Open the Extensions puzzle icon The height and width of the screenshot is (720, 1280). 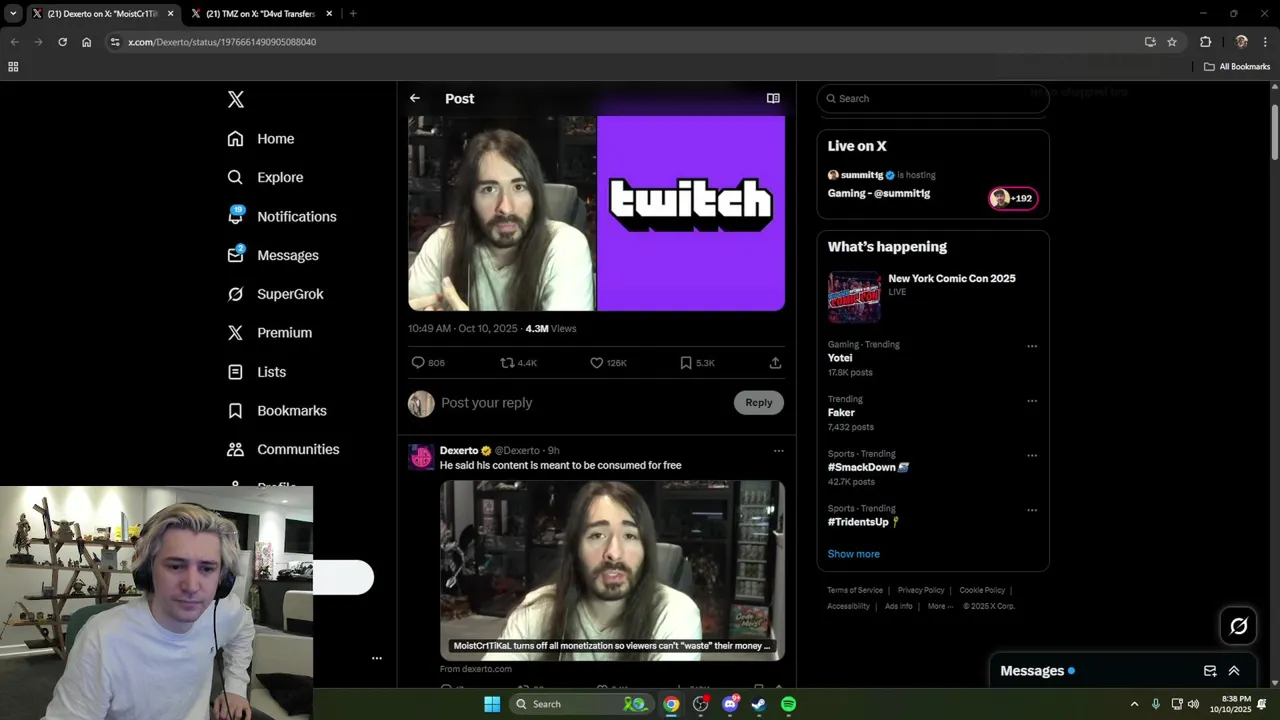(x=1205, y=42)
